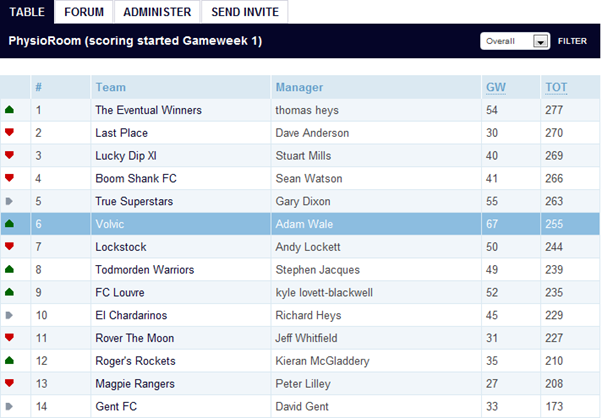Screen dimensions: 602x418
Task: Click red down arrow beside Last Place
Action: click(x=10, y=132)
